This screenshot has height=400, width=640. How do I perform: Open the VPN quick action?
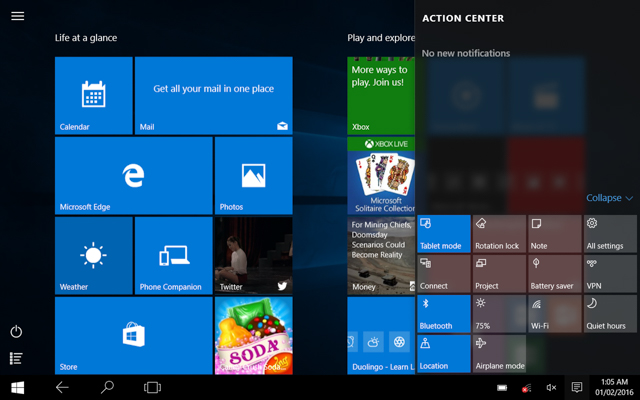(610, 274)
